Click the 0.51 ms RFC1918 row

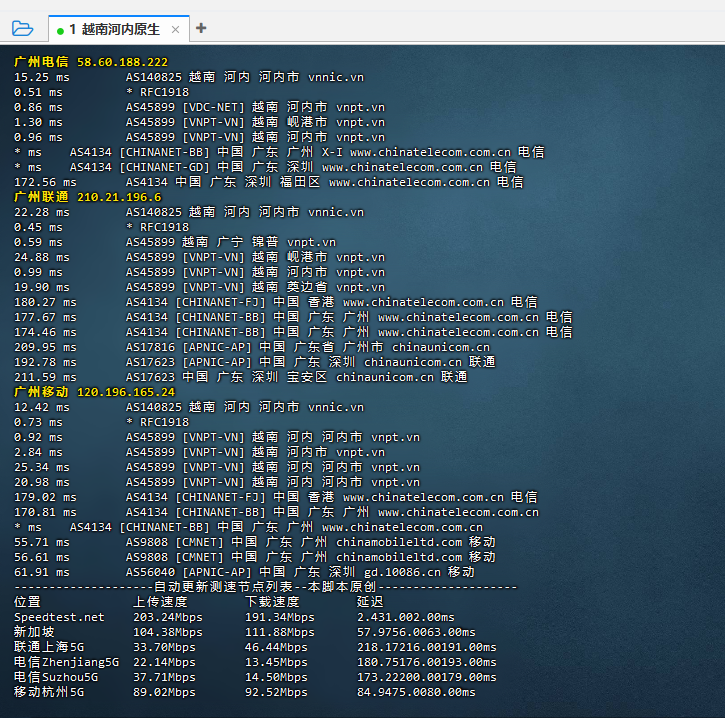(101, 92)
